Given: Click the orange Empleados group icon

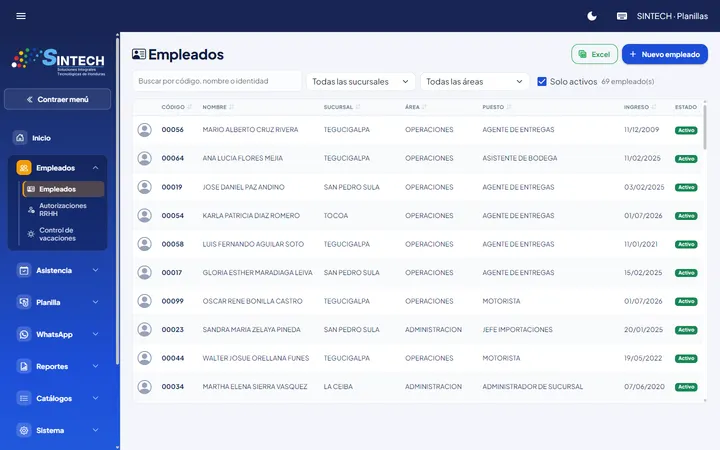Looking at the screenshot, I should [x=23, y=168].
